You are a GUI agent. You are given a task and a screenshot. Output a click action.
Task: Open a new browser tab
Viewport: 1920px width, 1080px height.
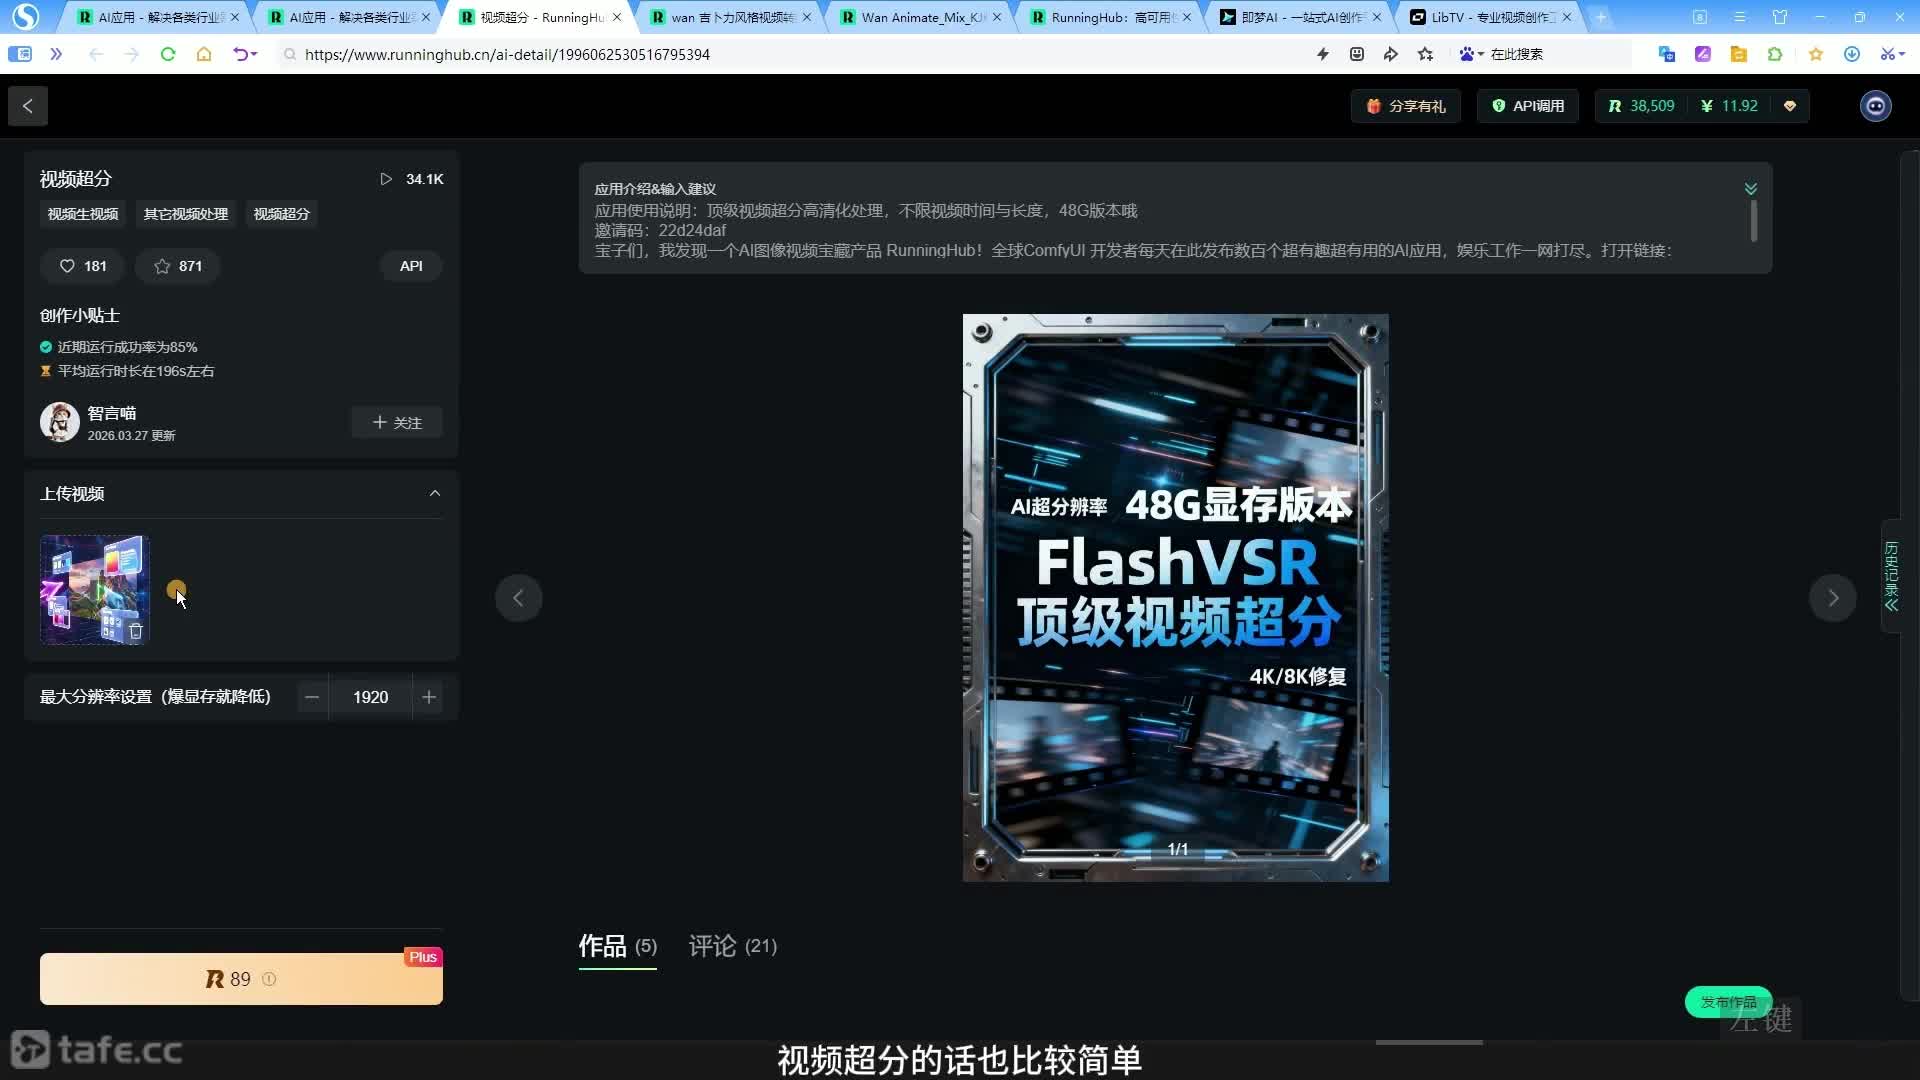(x=1601, y=17)
